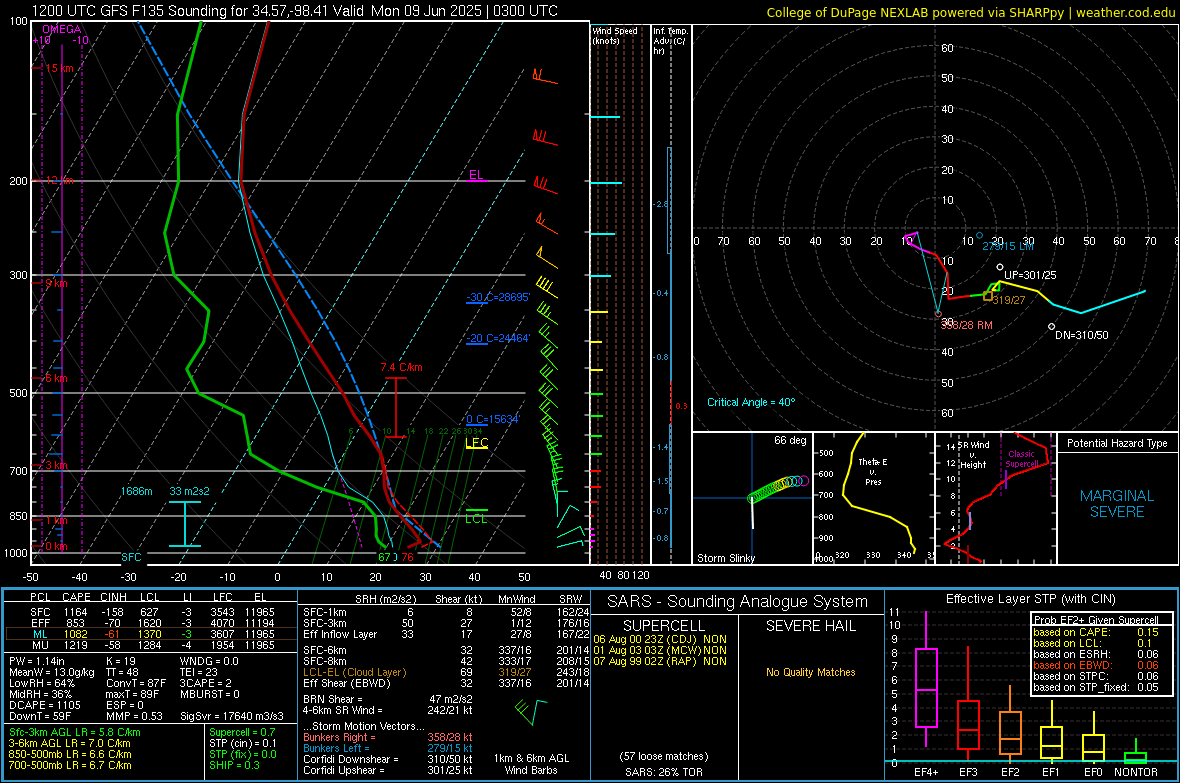Select the SFC-1km shear row
The image size is (1180, 783).
coord(446,612)
